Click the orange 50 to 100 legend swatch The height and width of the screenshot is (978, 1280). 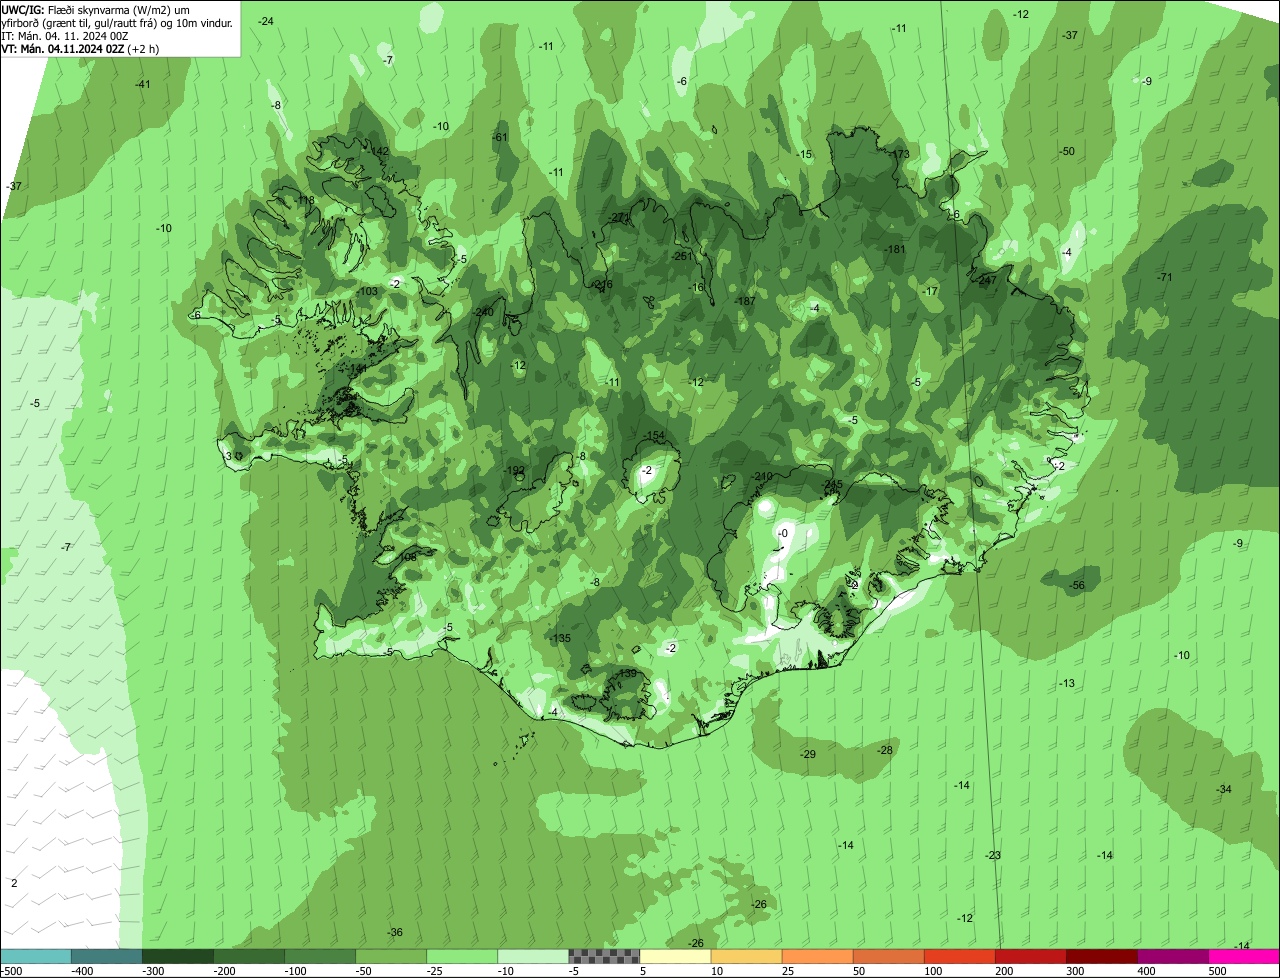[888, 956]
